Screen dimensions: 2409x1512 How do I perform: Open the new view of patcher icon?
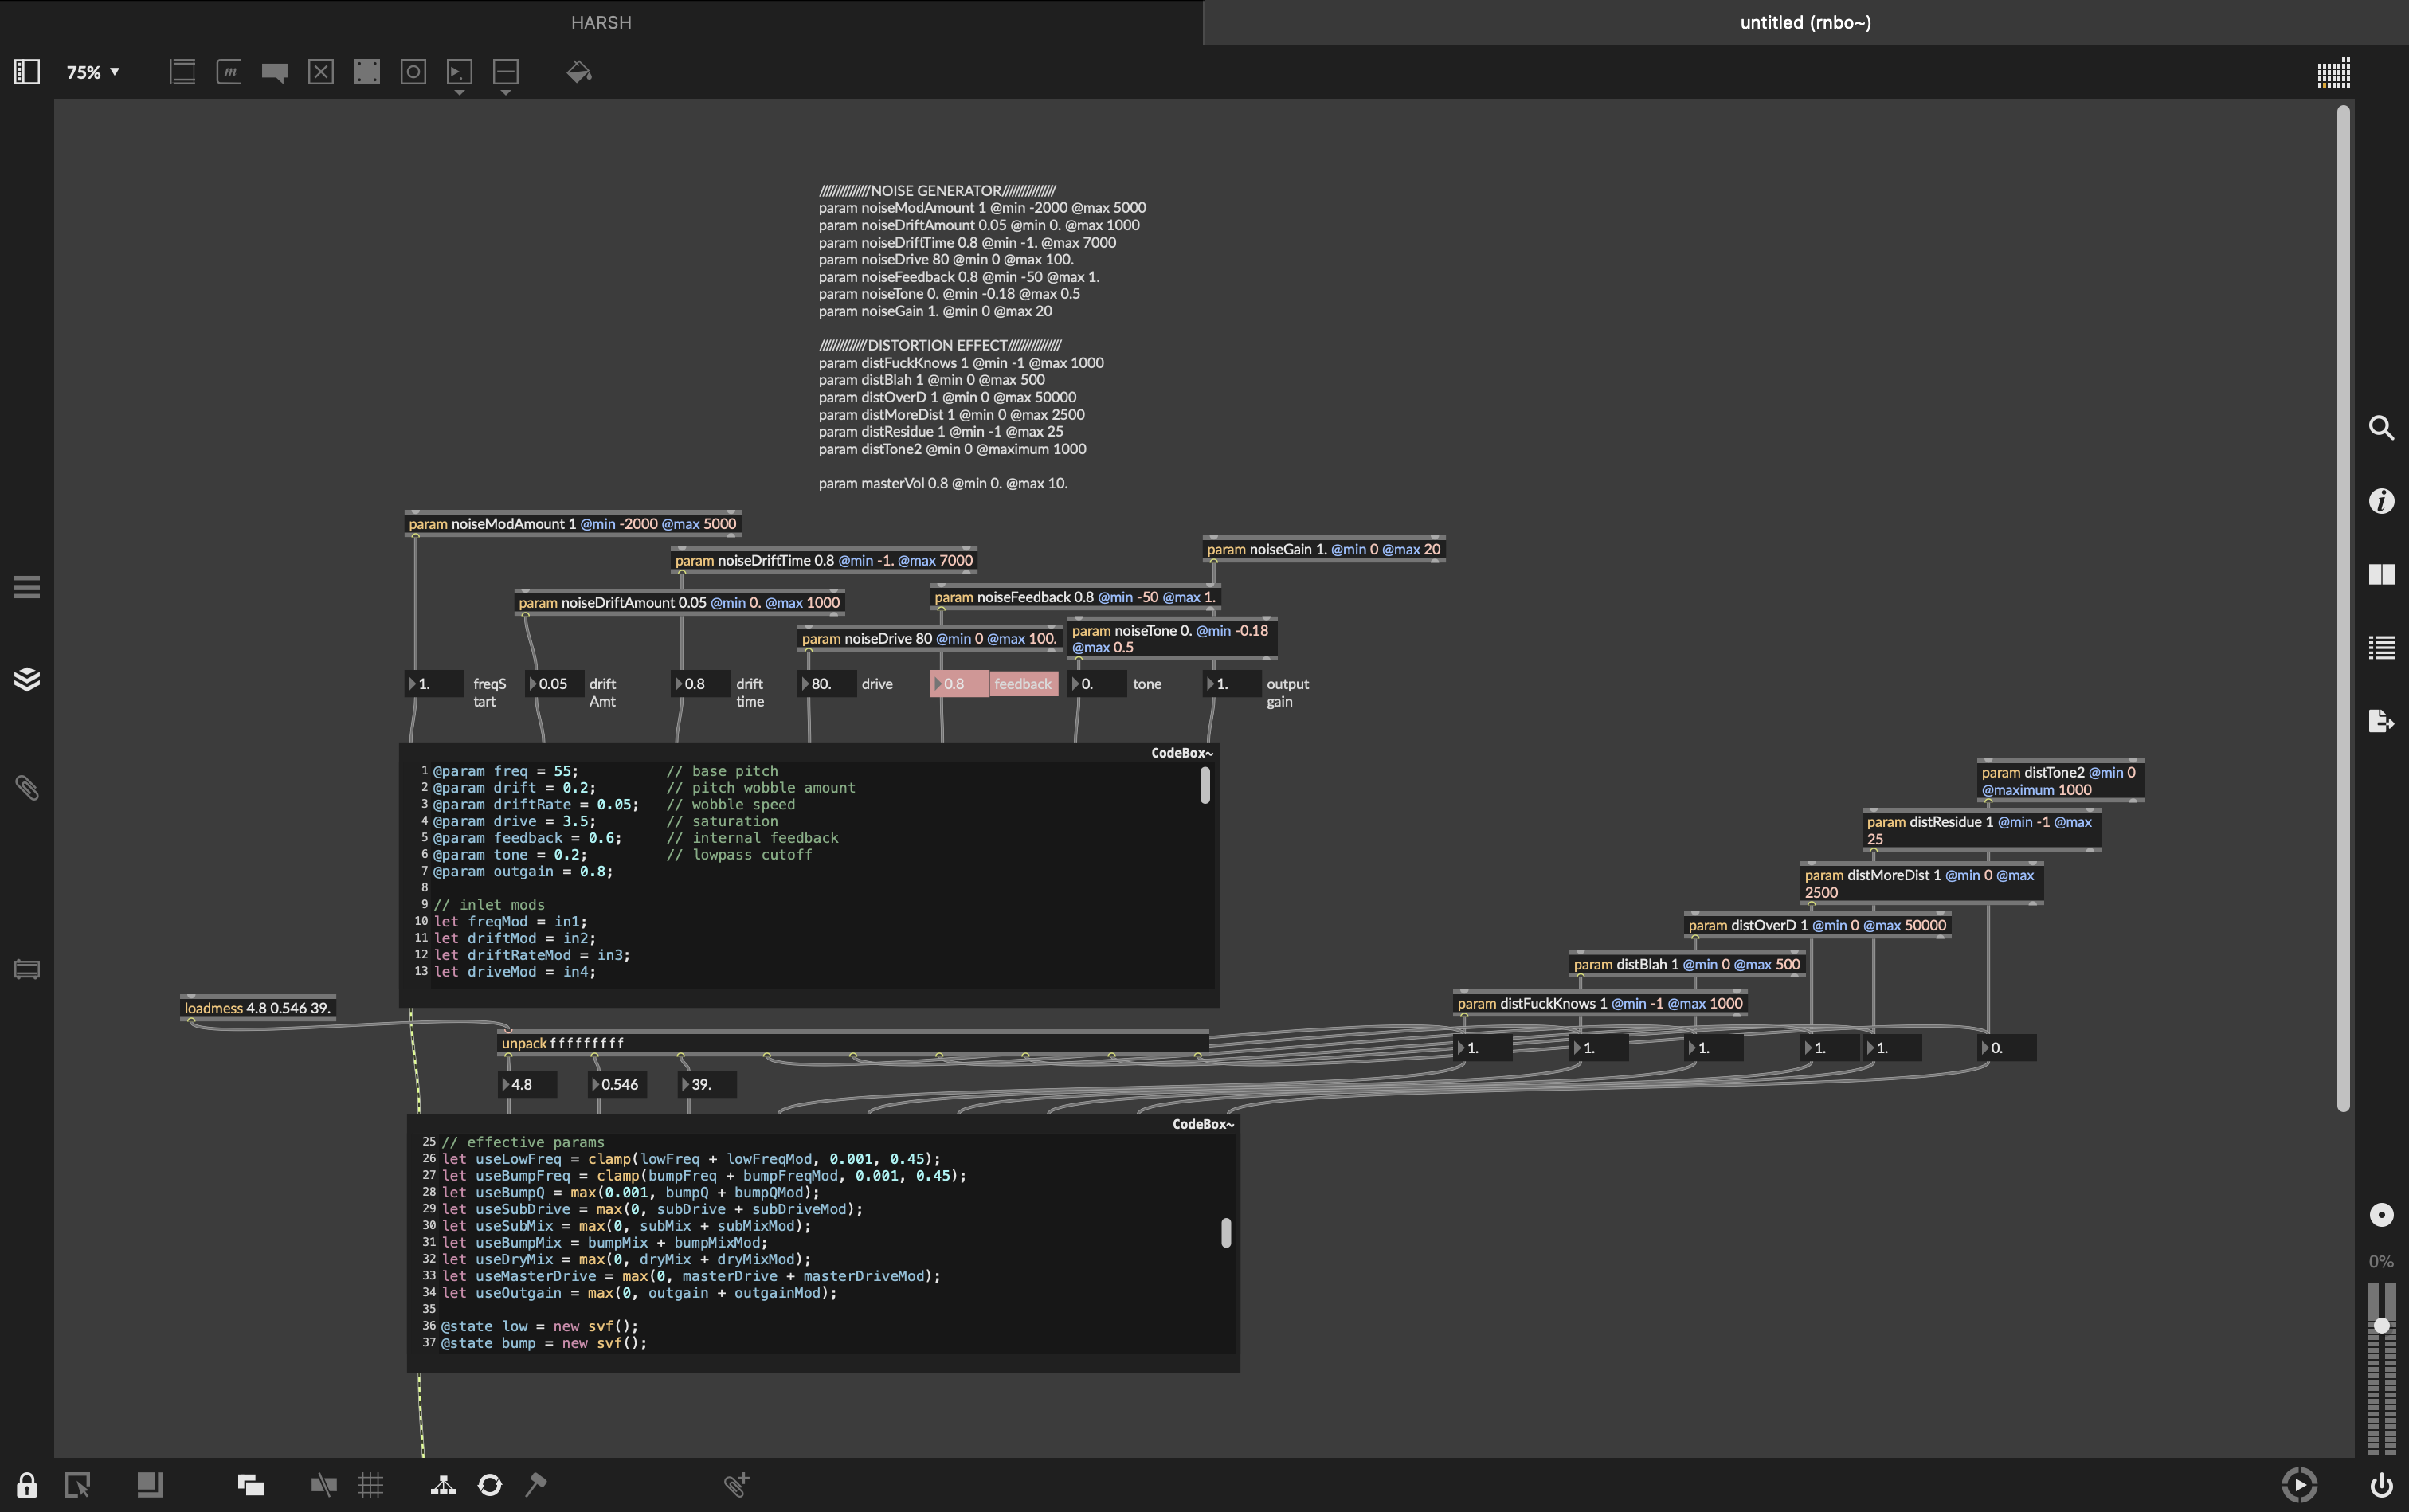(x=77, y=1484)
